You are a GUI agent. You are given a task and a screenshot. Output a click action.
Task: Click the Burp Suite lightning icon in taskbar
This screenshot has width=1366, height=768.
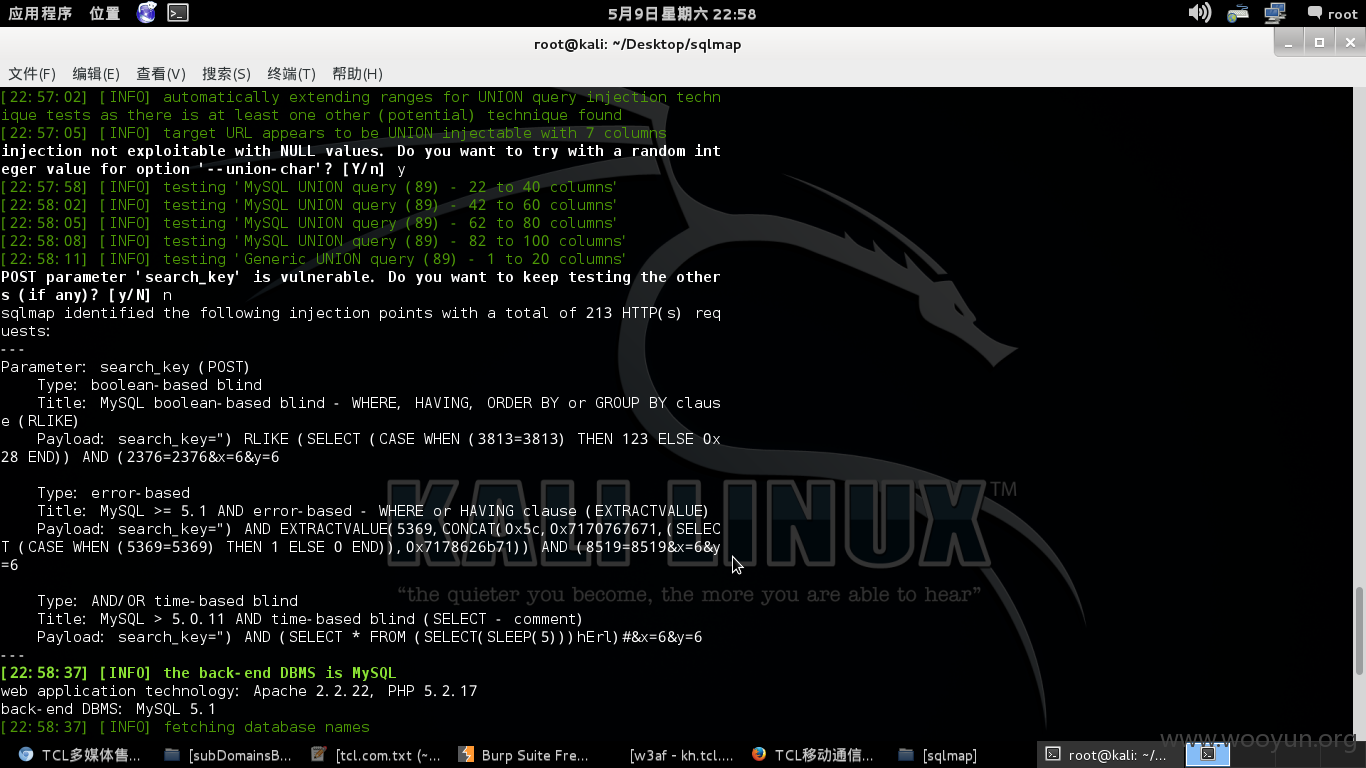(466, 755)
